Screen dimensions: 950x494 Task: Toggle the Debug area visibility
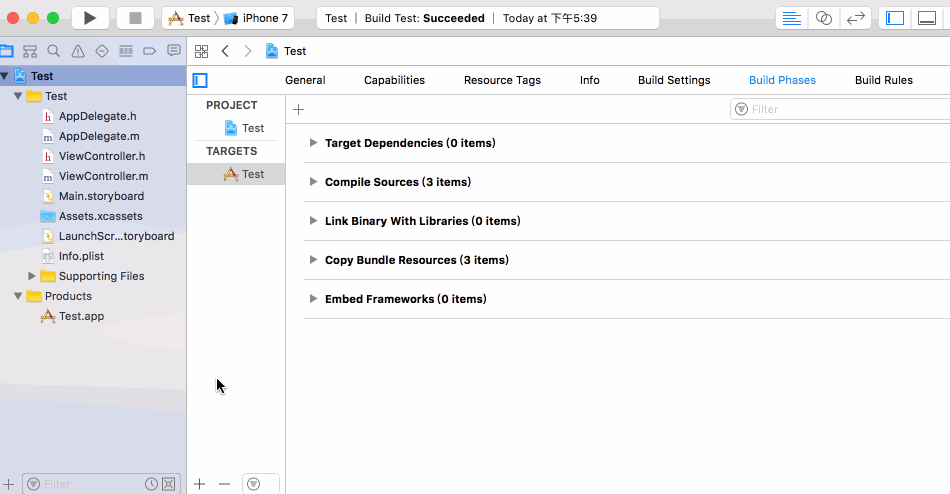pos(926,18)
